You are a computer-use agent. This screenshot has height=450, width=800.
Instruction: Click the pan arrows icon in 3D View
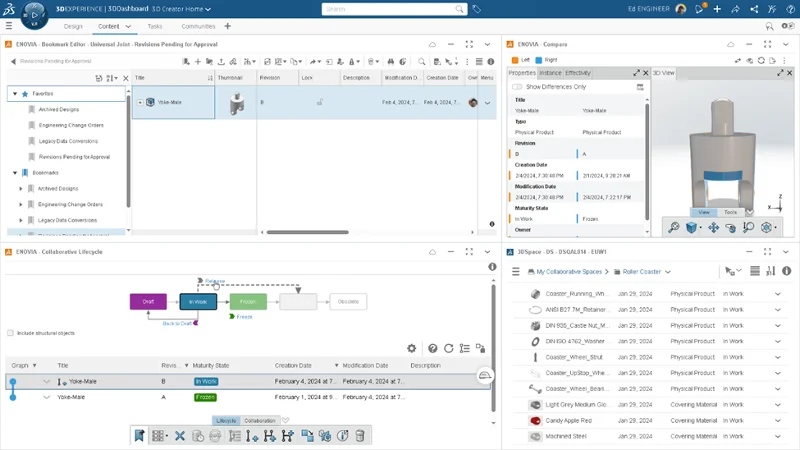coord(713,228)
